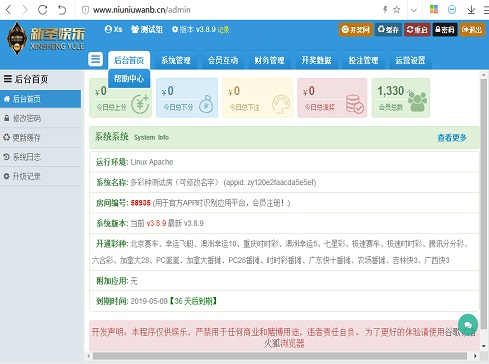Viewport: 489px width, 364px height.
Task: Open the Xs user profile
Action: 113,29
